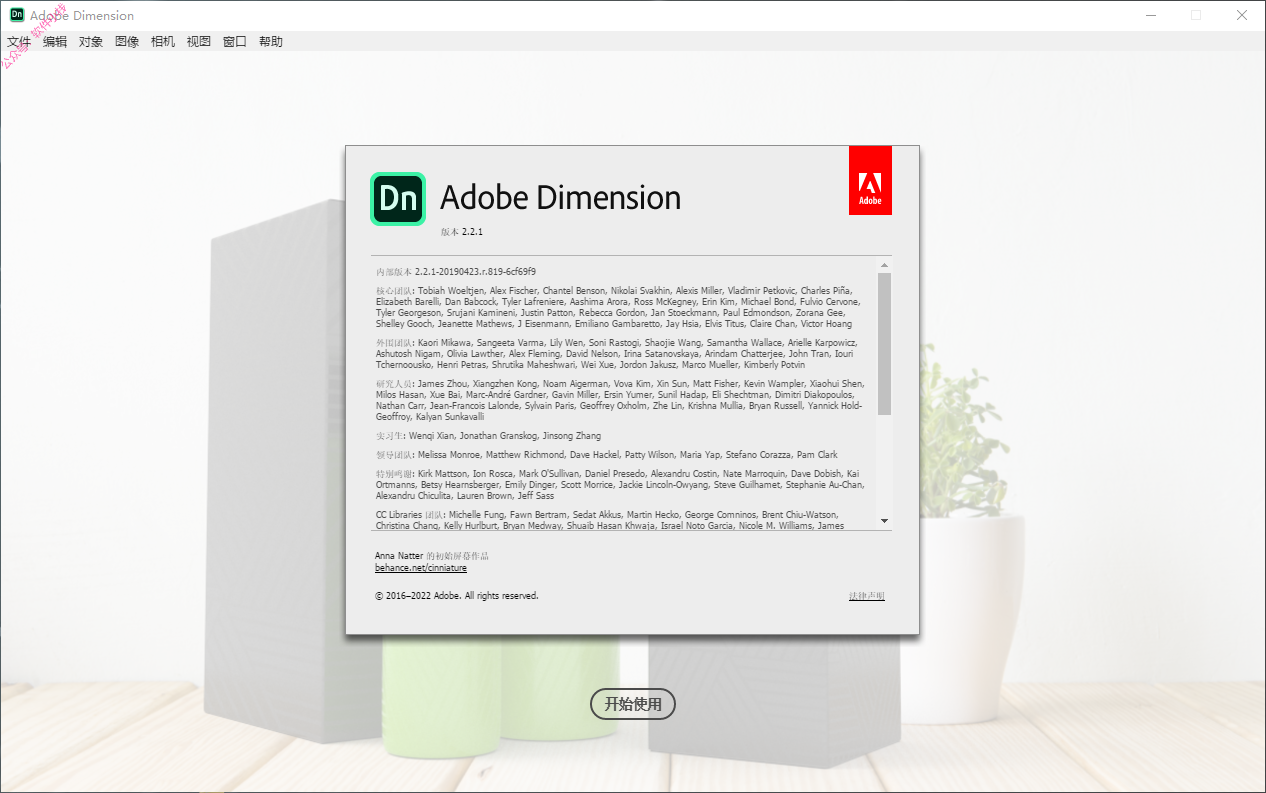Click the name "Michelle Fung" in credits
Image resolution: width=1266 pixels, height=793 pixels.
[x=477, y=514]
